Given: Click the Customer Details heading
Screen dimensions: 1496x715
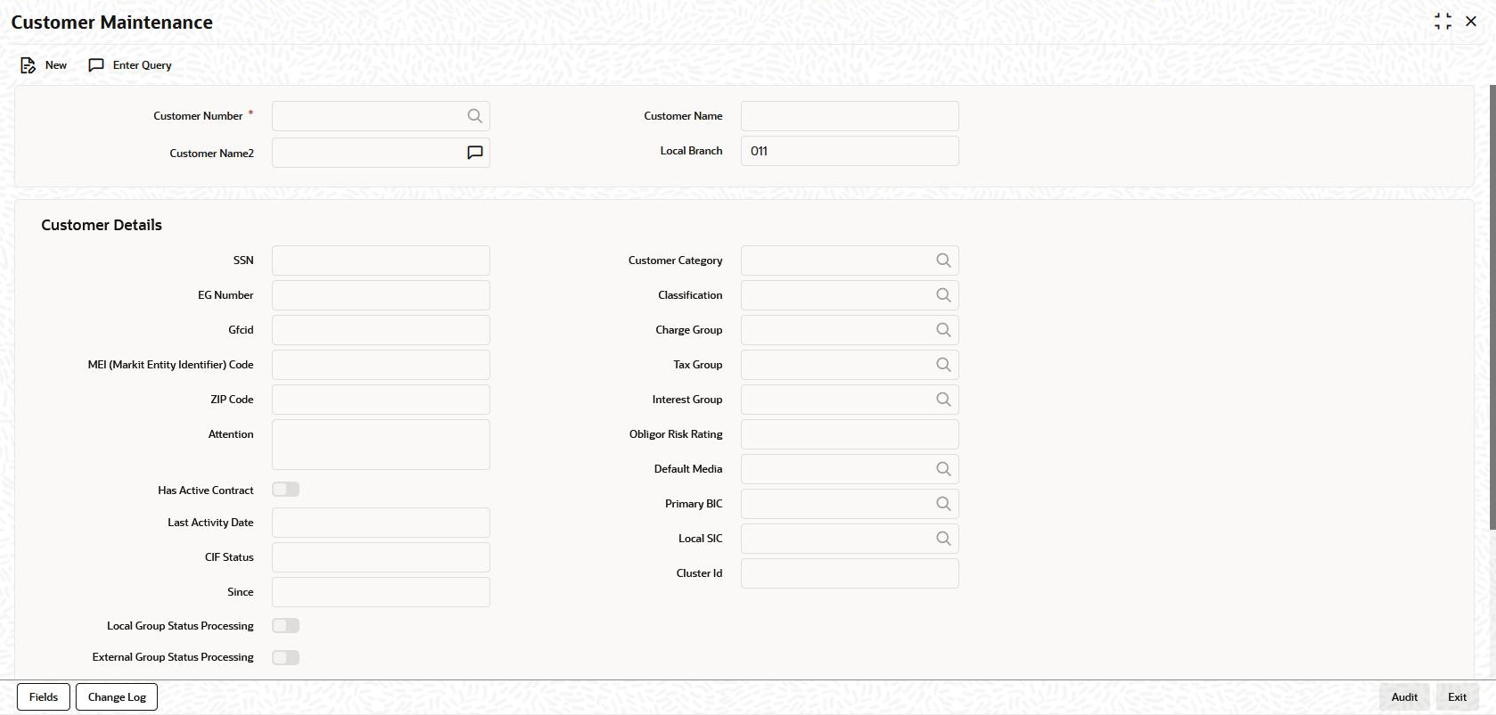Looking at the screenshot, I should click(101, 225).
